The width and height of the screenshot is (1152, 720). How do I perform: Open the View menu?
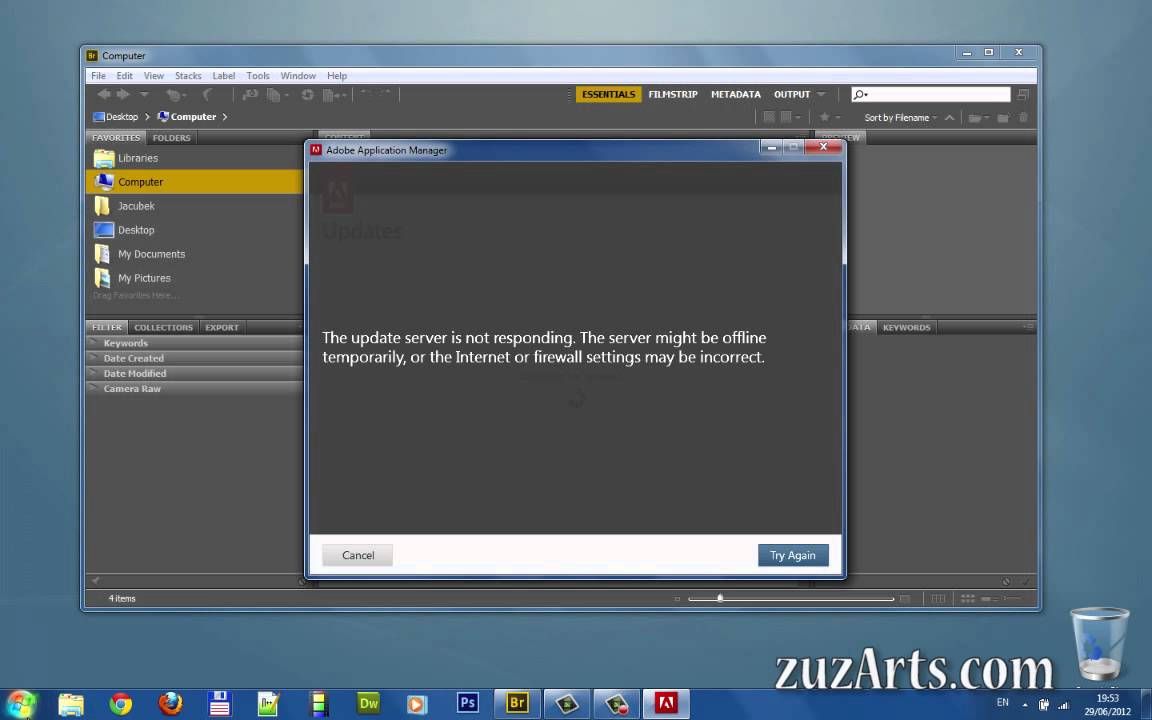click(x=154, y=76)
